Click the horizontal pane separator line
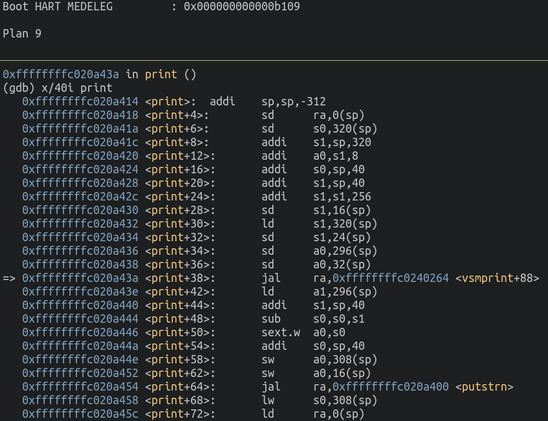This screenshot has height=421, width=548. (274, 61)
